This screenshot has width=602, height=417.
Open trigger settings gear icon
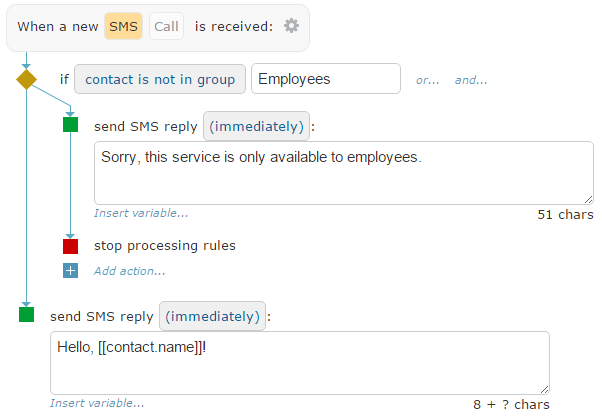click(x=291, y=26)
